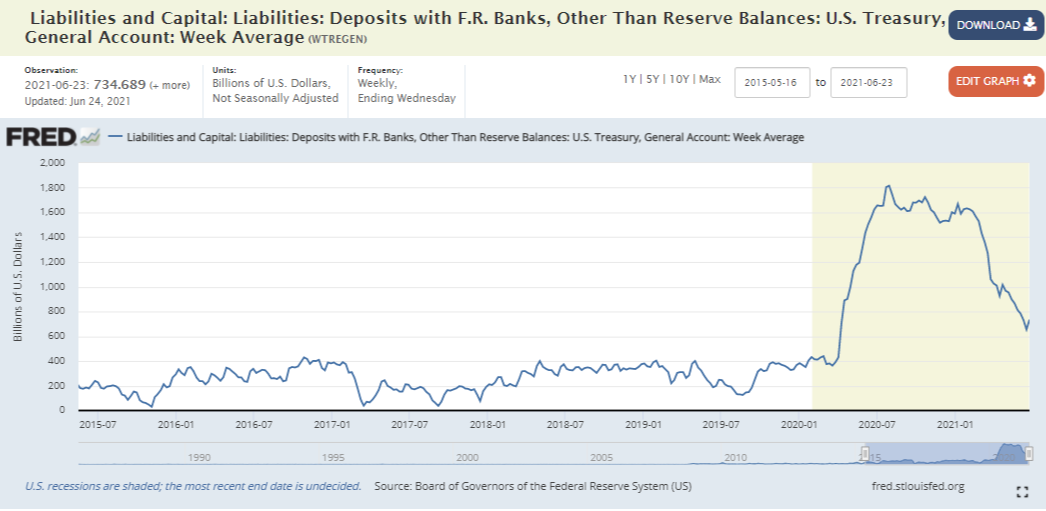Click the Download button
The width and height of the screenshot is (1046, 511).
[x=996, y=25]
